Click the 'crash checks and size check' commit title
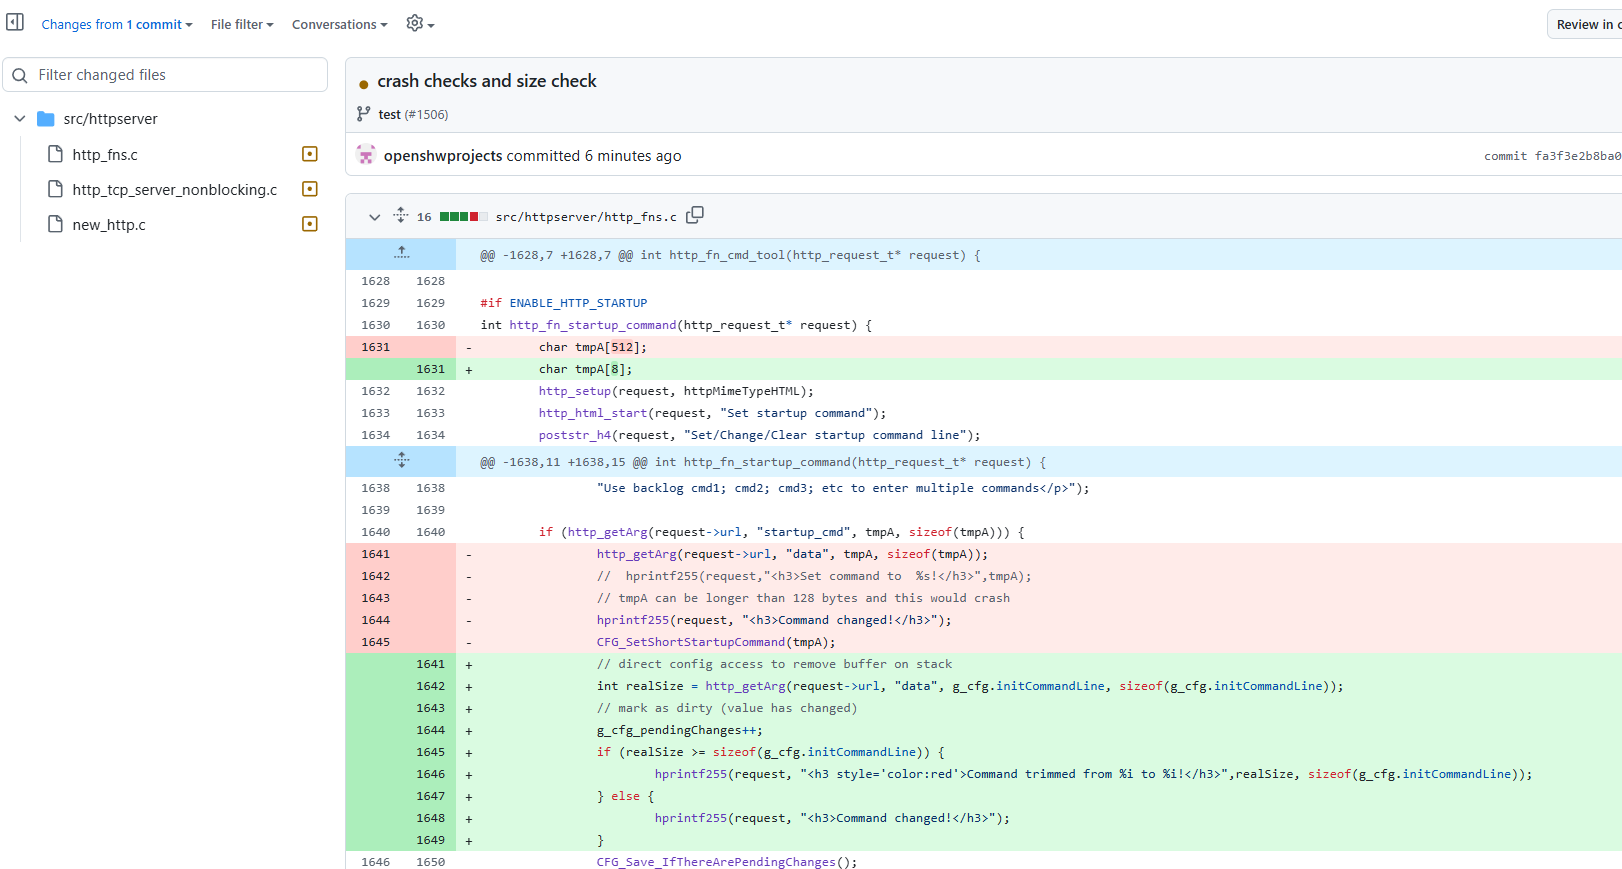The image size is (1622, 869). tap(487, 81)
